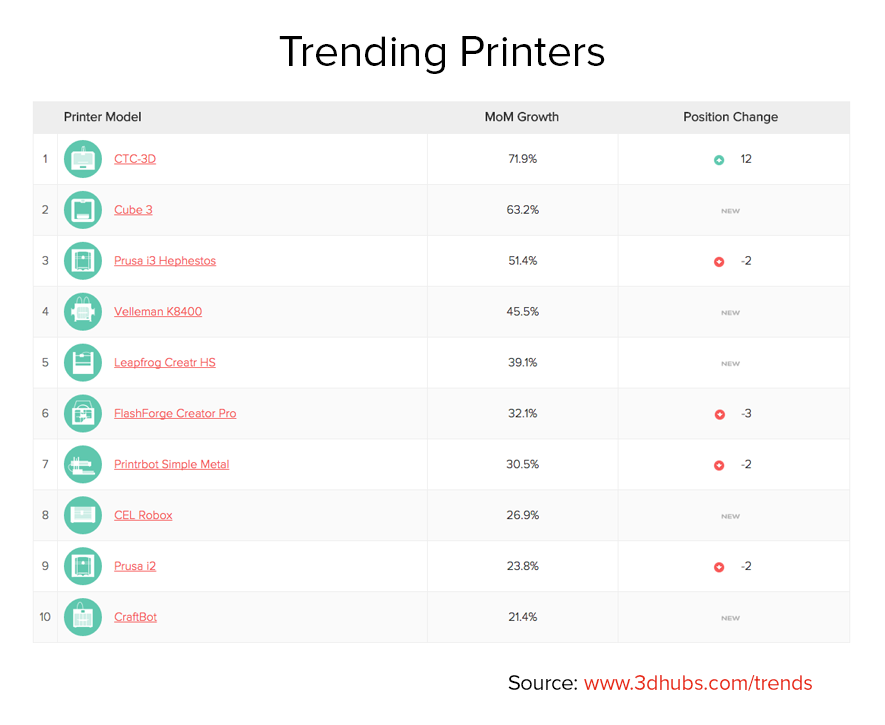
Task: Open the Cube 3 link
Action: (x=133, y=210)
